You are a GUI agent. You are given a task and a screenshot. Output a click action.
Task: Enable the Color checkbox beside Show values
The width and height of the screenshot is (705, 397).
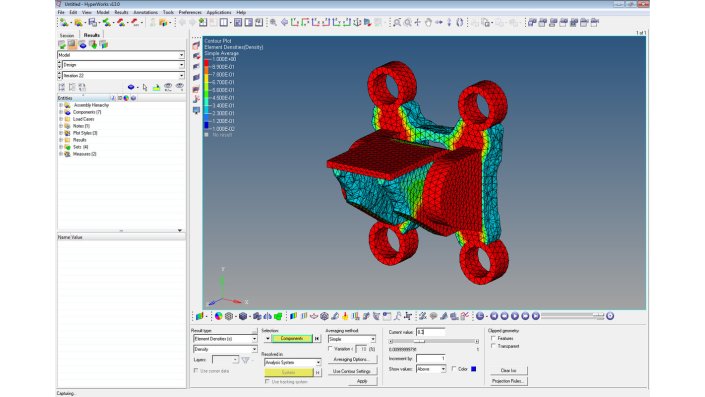pos(454,369)
